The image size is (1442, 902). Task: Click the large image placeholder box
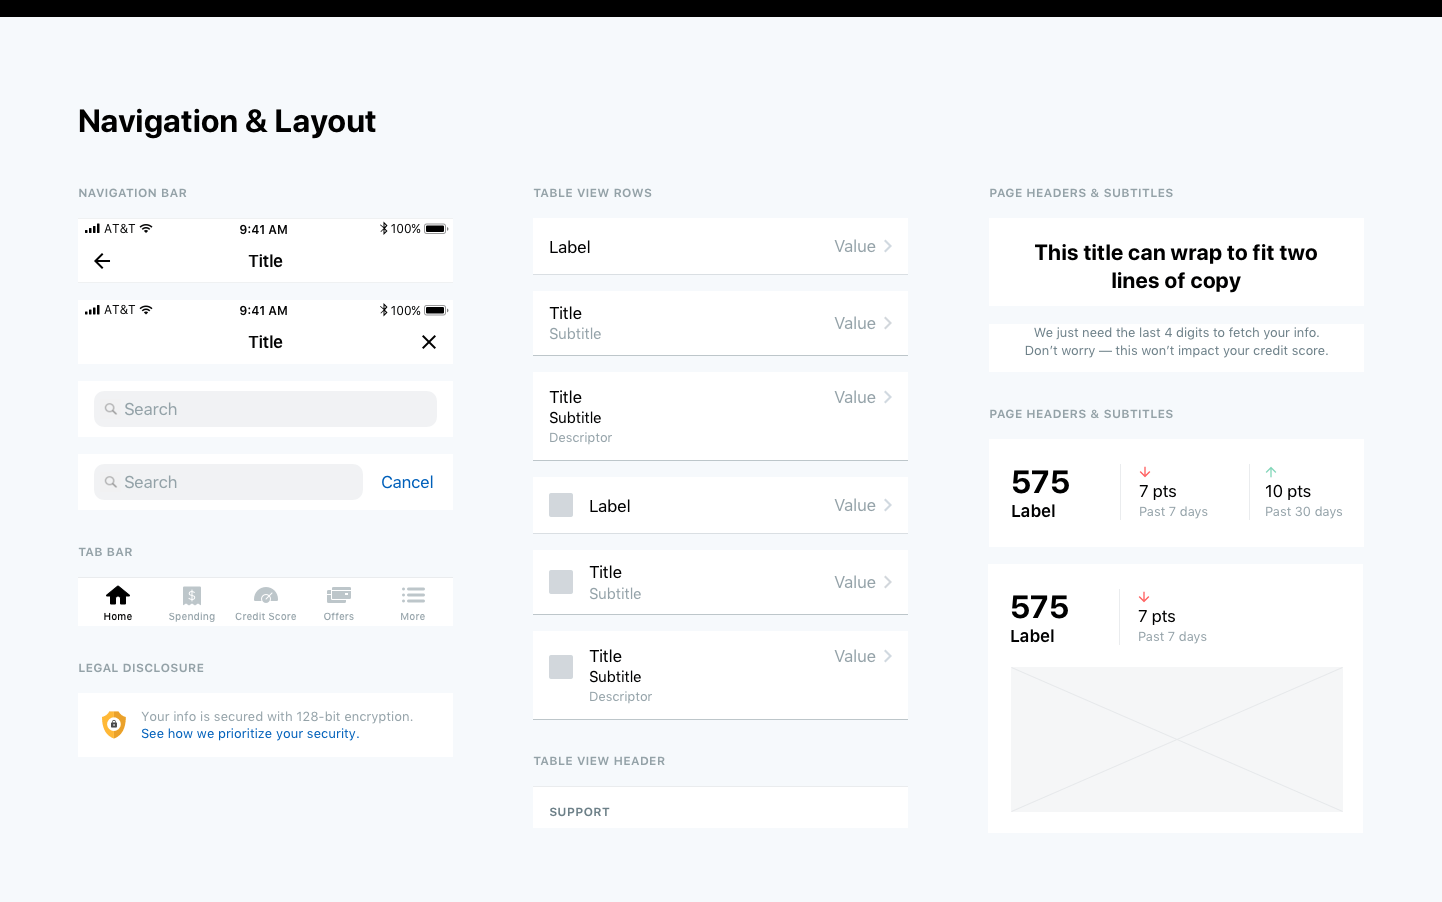tap(1176, 739)
